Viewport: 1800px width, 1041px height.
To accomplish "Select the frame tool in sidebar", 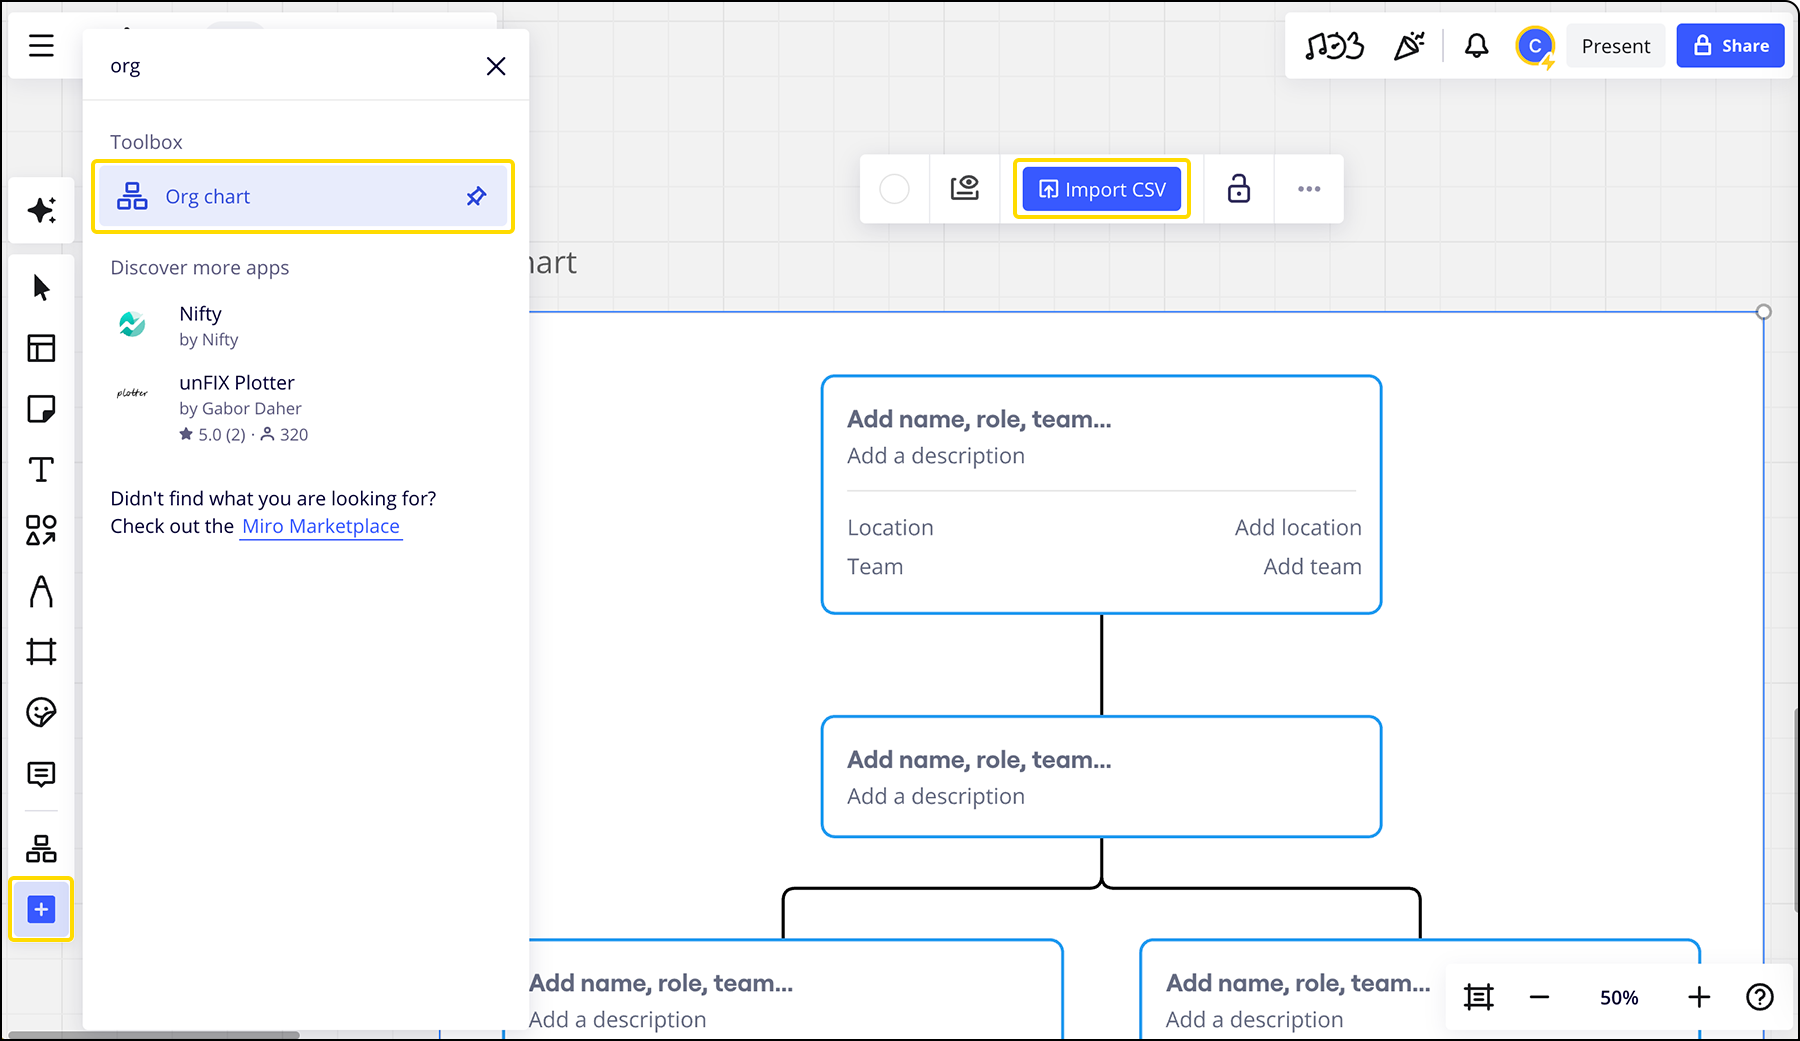I will [41, 652].
